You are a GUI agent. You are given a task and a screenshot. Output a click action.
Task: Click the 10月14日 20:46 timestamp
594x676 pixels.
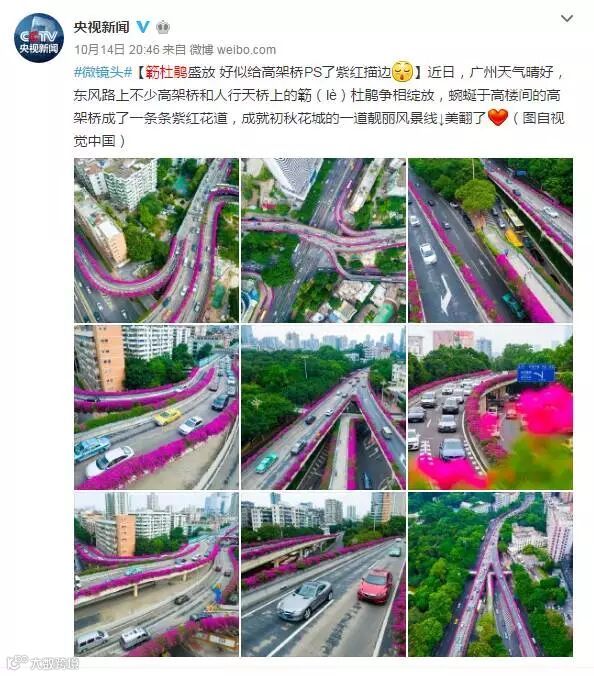click(117, 50)
